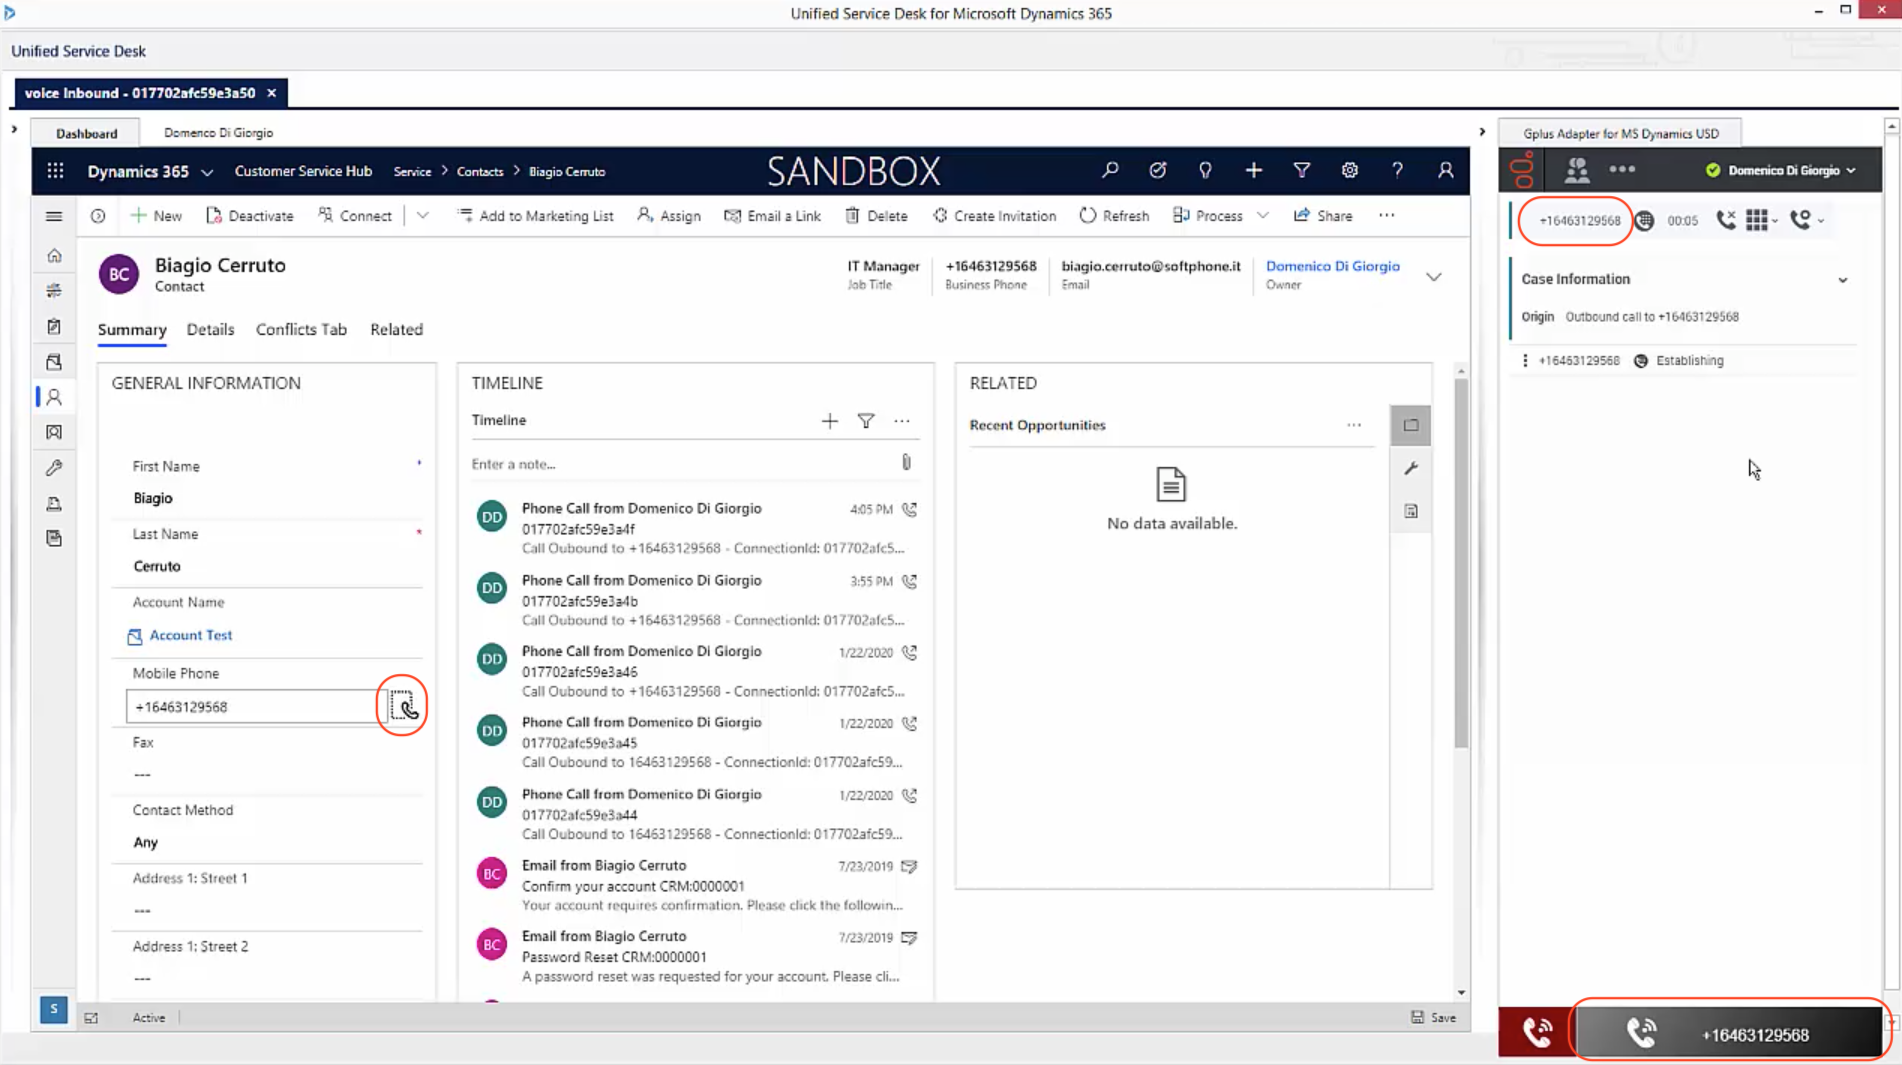Expand the contact header details chevron

1434,277
